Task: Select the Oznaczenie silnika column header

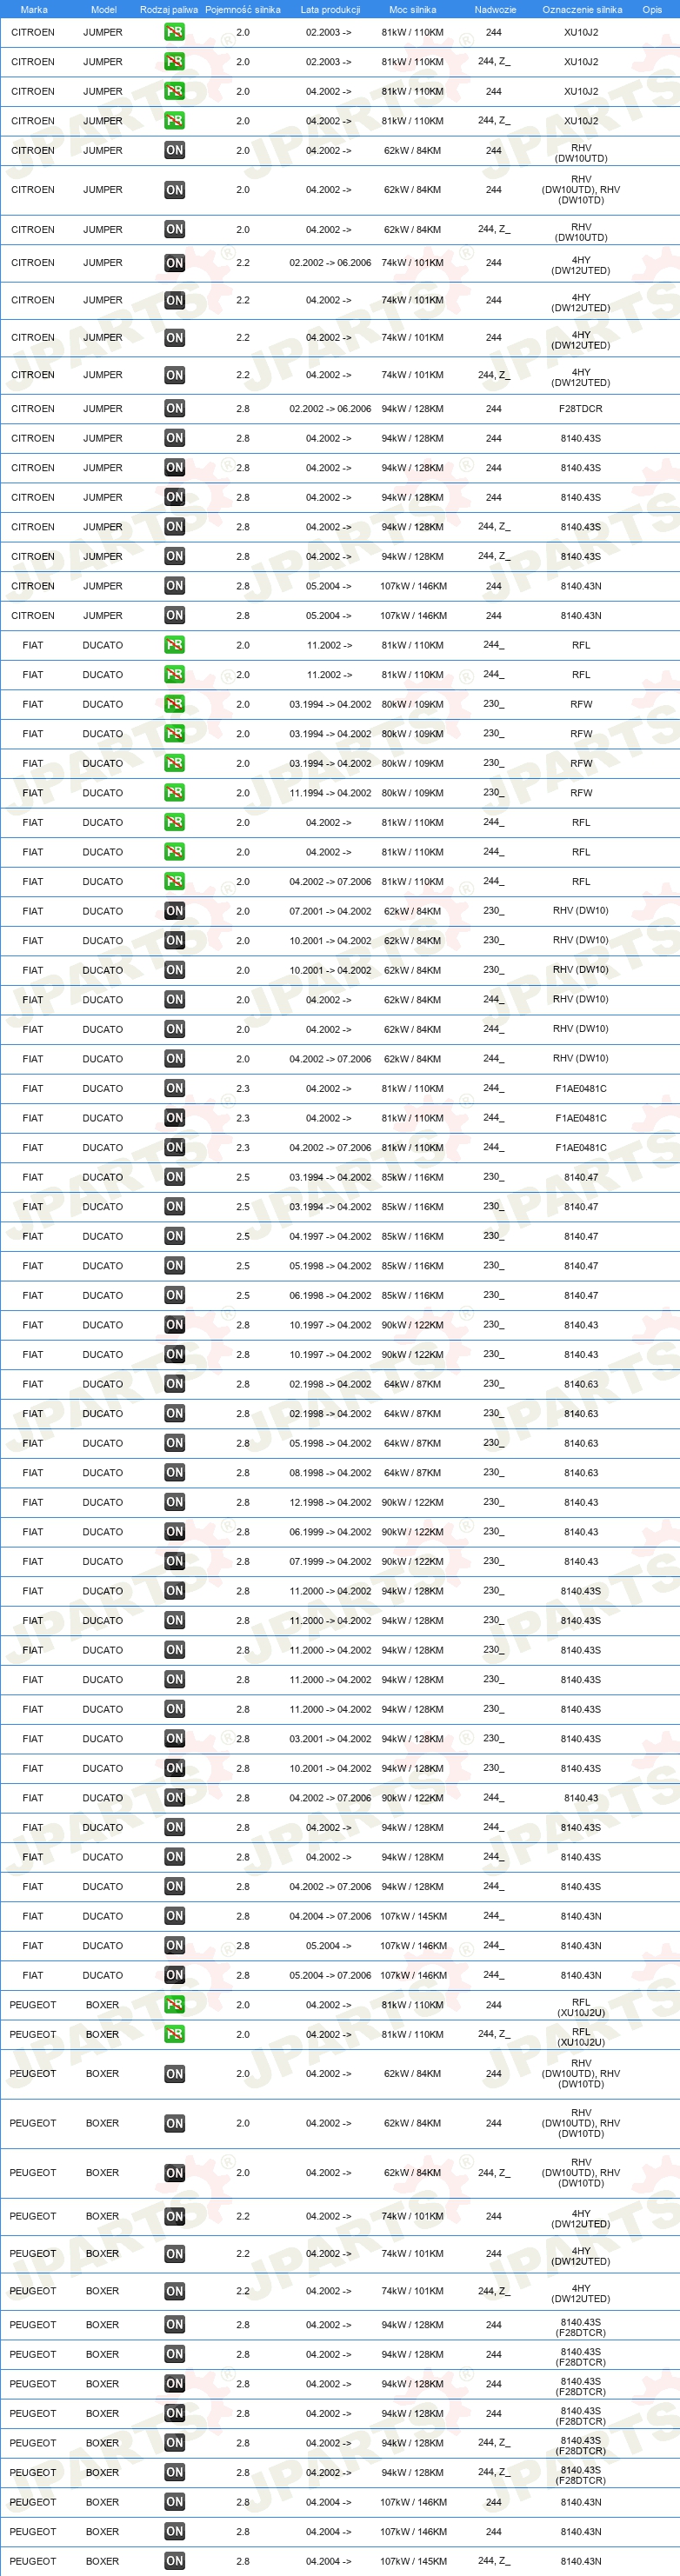Action: 582,10
